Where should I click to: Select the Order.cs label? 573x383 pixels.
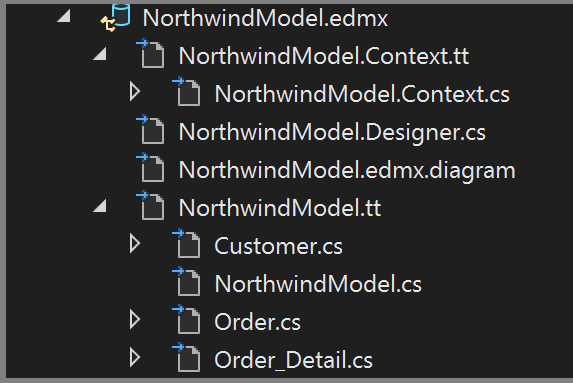(x=258, y=322)
